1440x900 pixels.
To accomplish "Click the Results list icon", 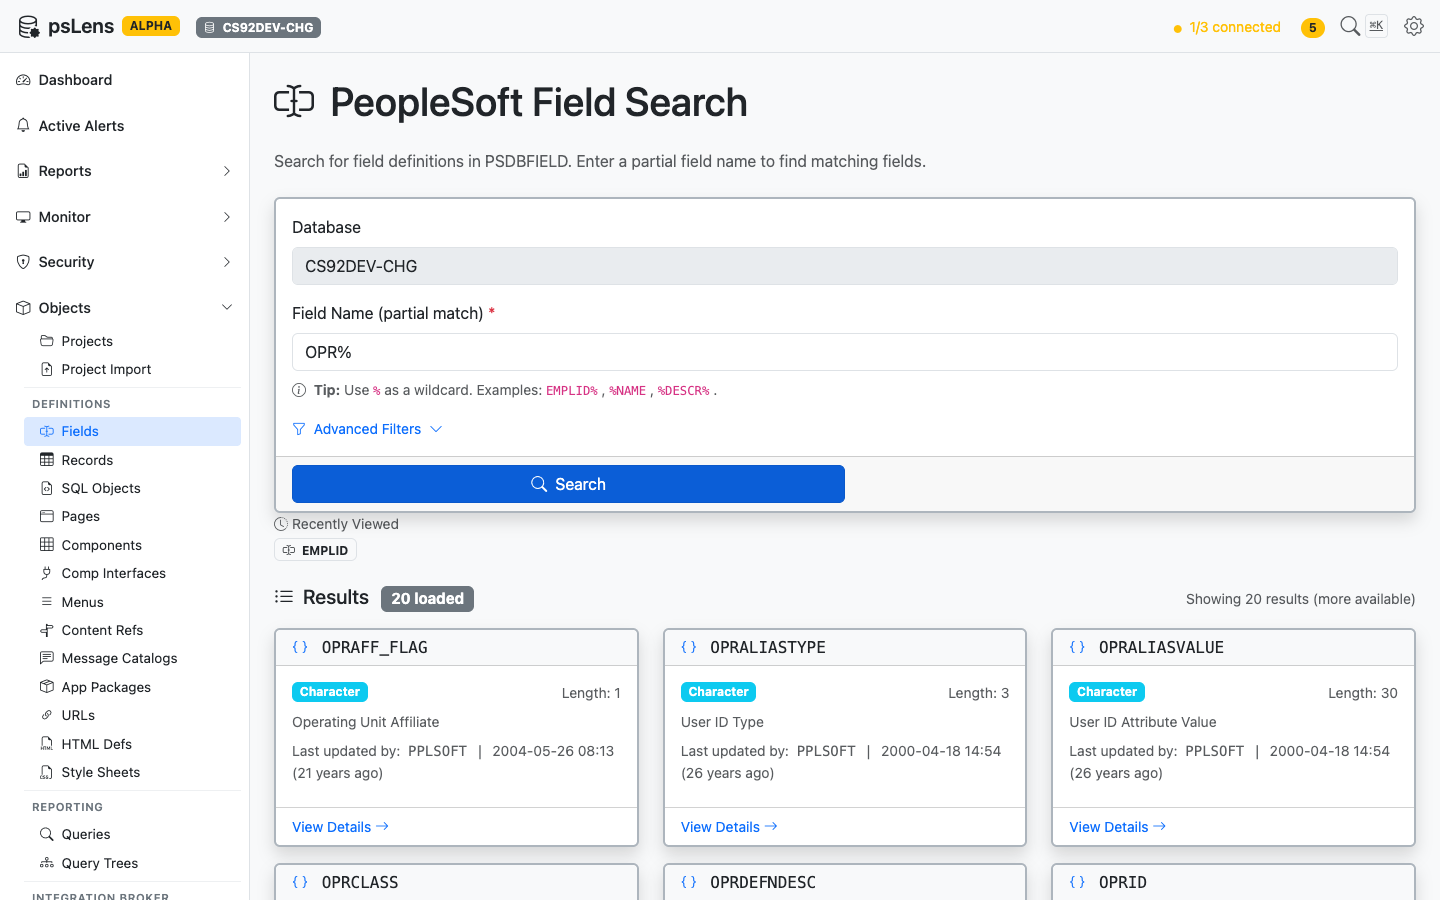I will pyautogui.click(x=284, y=597).
